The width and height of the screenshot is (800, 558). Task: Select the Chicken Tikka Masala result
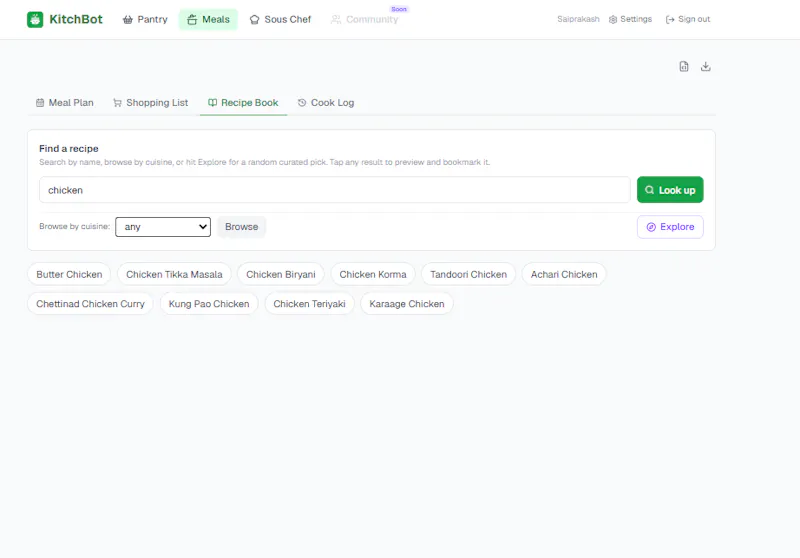point(174,274)
